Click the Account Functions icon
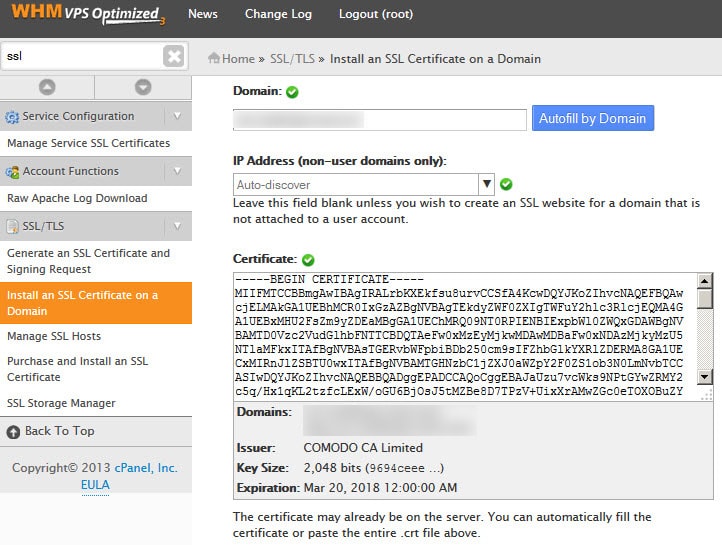This screenshot has width=722, height=545. (x=12, y=172)
